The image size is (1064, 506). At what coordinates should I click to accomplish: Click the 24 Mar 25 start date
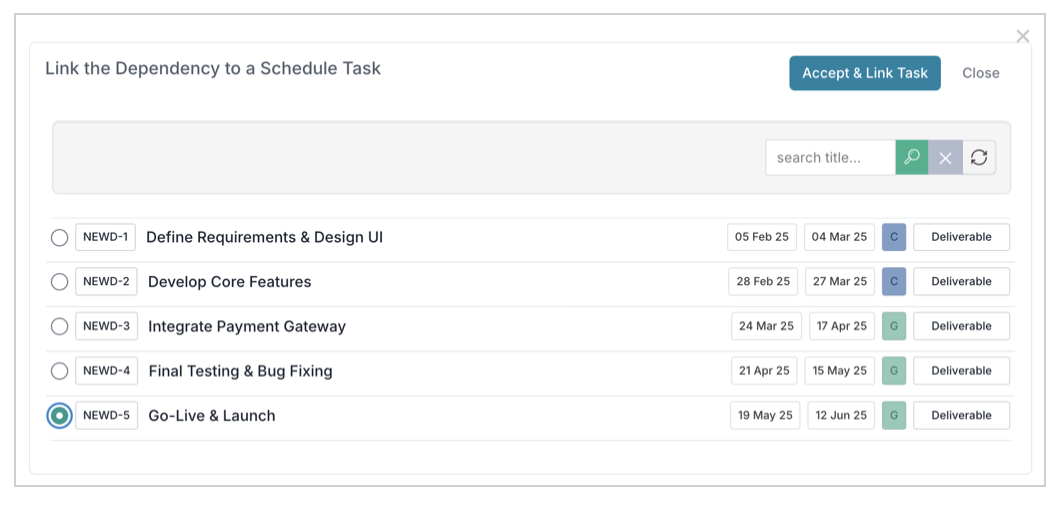point(767,326)
